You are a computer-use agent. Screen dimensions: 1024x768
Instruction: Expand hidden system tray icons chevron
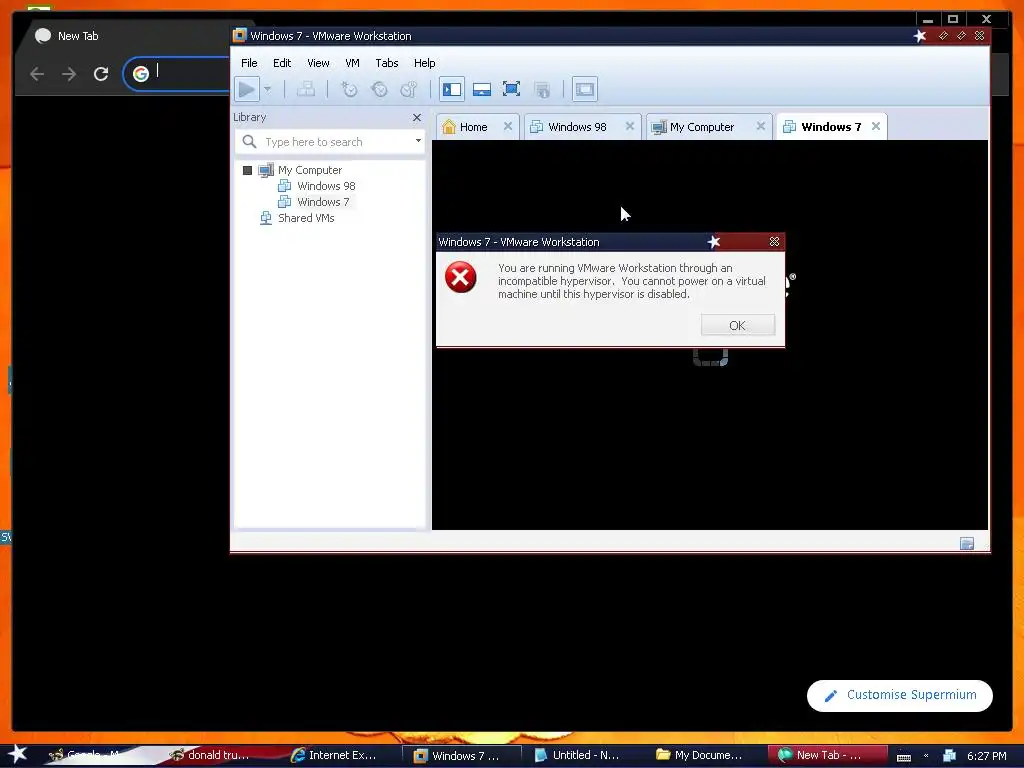[926, 756]
